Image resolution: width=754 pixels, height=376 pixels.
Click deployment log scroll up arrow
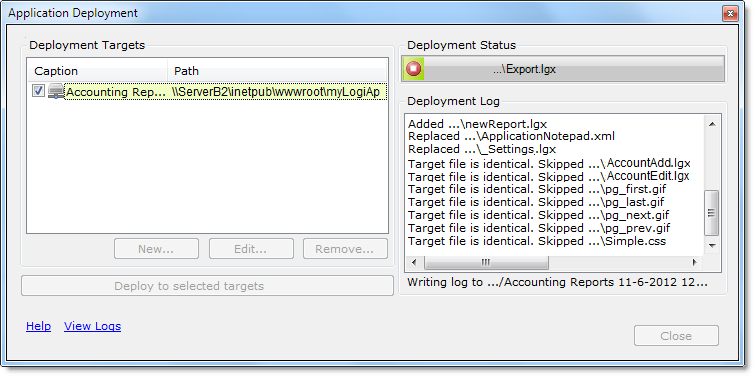[x=712, y=124]
